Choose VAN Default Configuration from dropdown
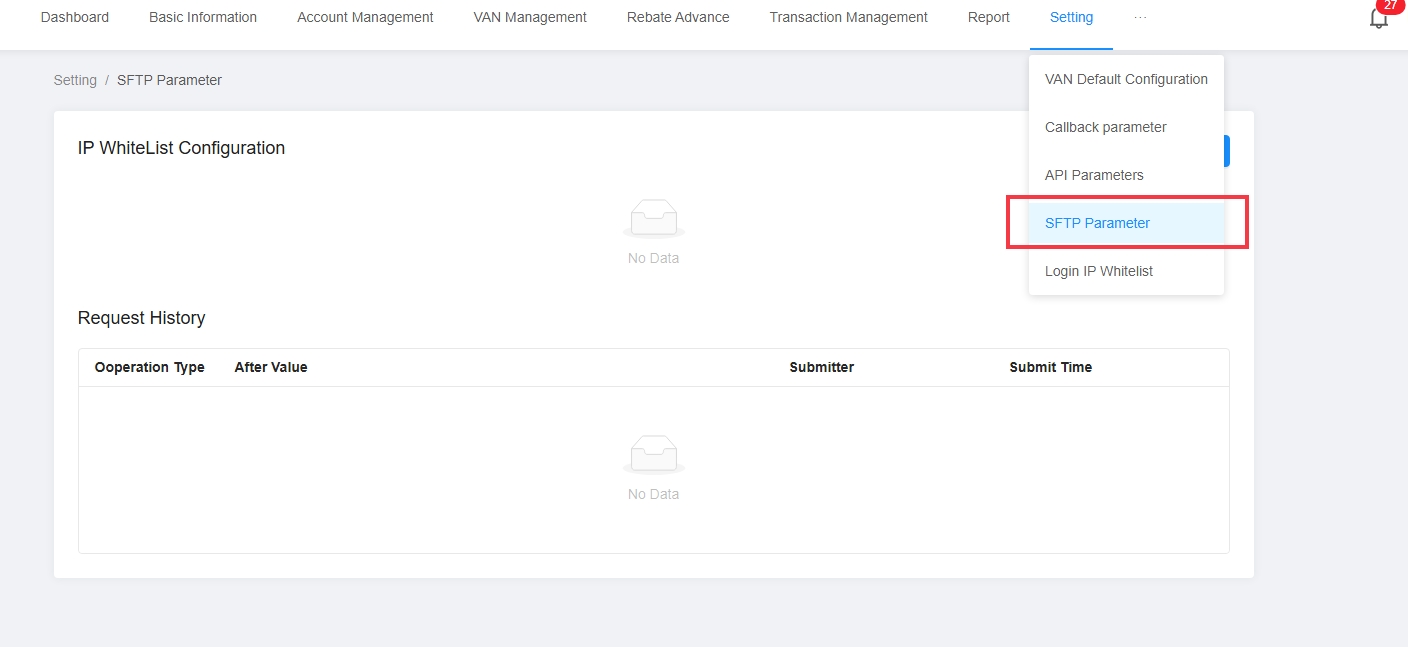Image resolution: width=1408 pixels, height=647 pixels. tap(1126, 79)
